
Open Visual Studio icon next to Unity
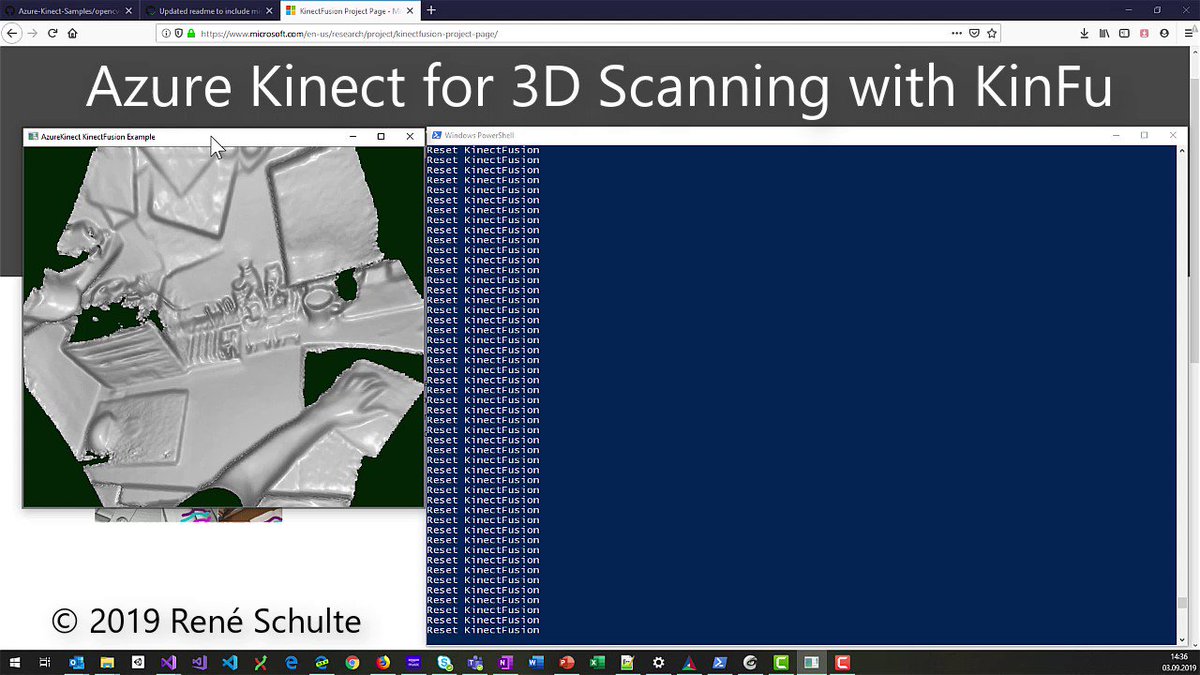pyautogui.click(x=168, y=662)
